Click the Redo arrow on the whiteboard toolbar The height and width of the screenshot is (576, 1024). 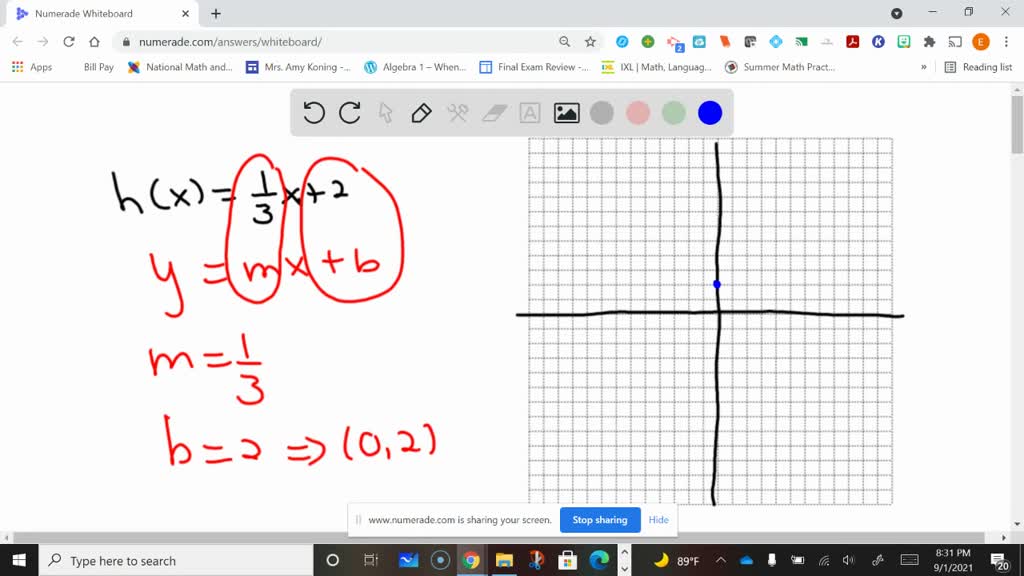(x=349, y=113)
